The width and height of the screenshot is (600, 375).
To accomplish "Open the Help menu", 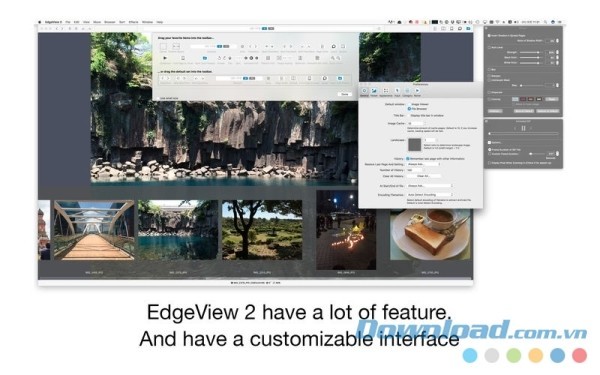I will [160, 22].
